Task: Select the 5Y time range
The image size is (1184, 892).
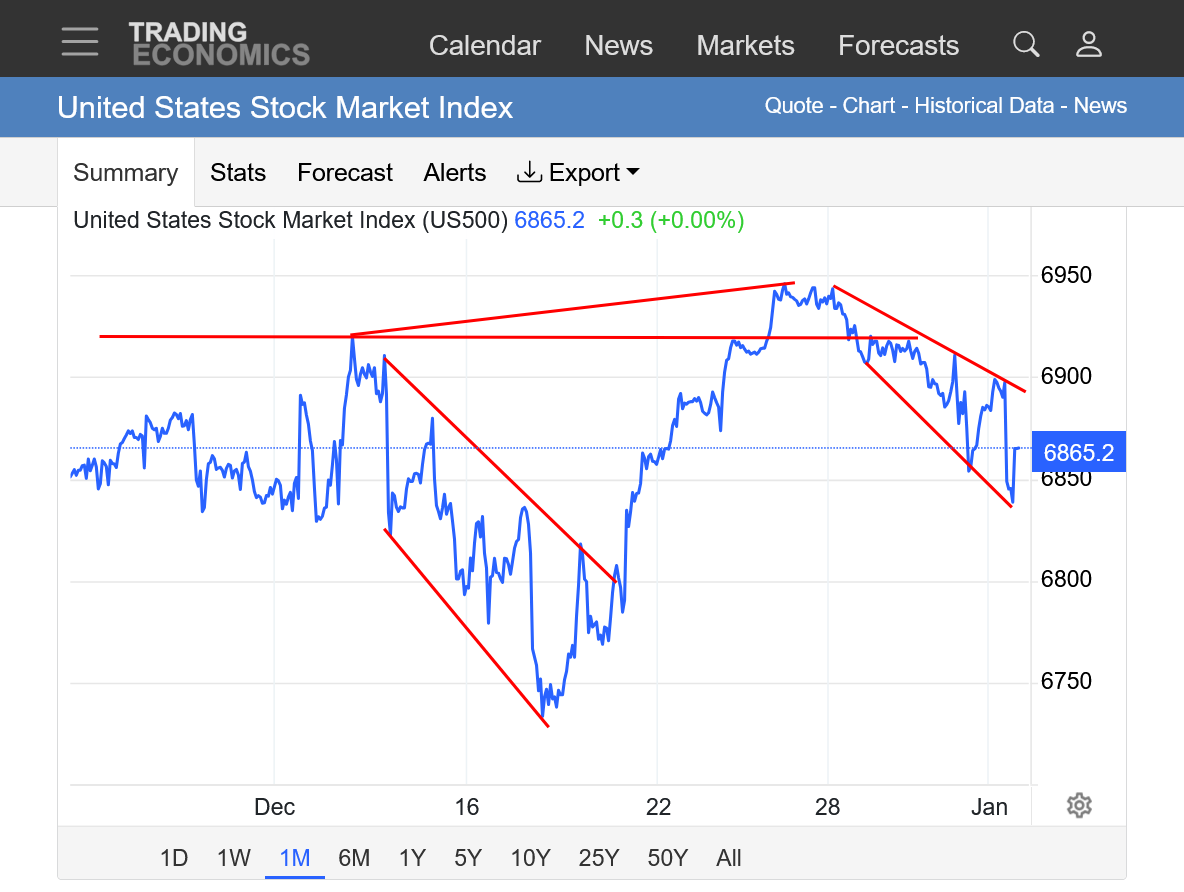Action: [468, 858]
